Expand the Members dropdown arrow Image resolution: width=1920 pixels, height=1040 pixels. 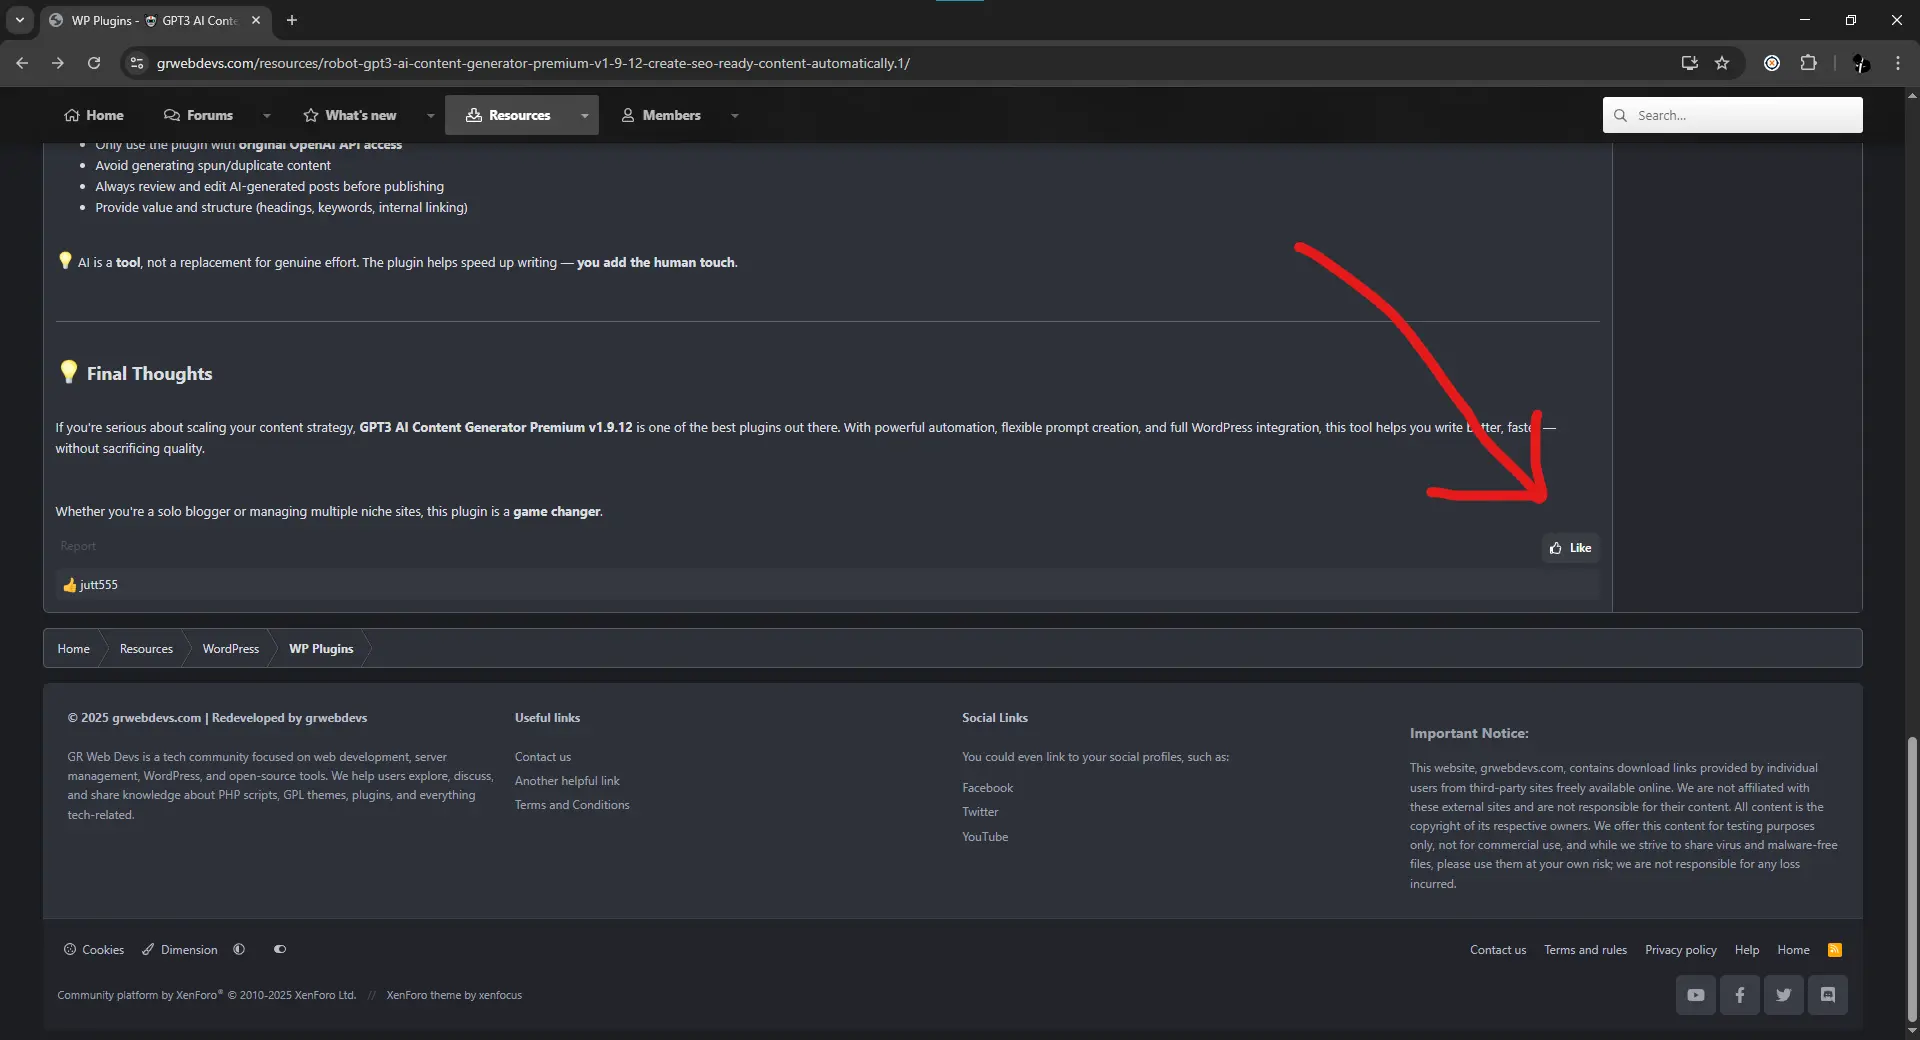pyautogui.click(x=735, y=116)
